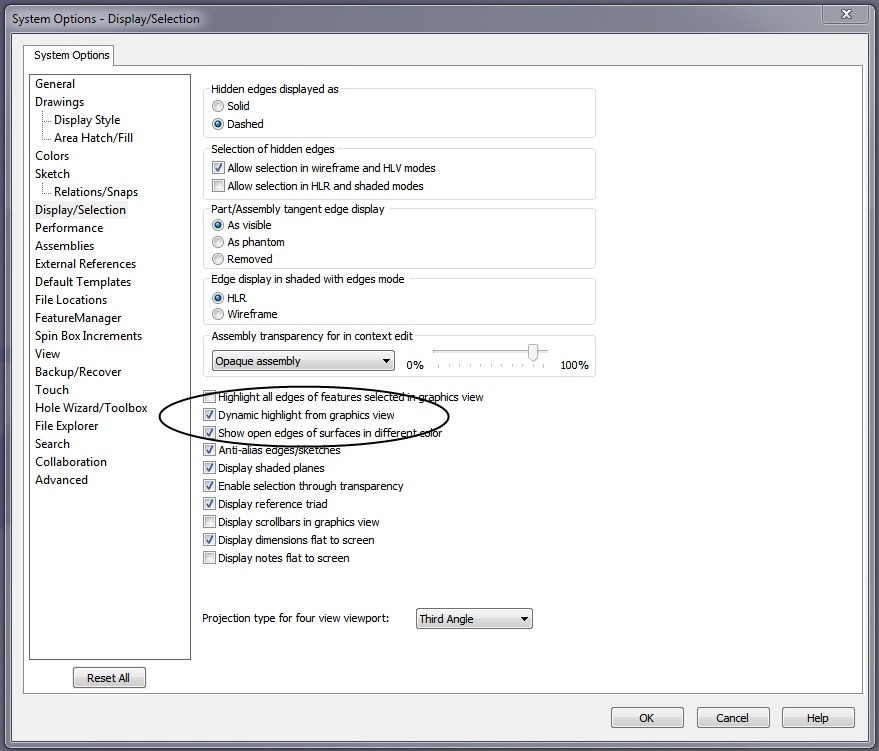
Task: Open Performance options
Action: (x=69, y=228)
